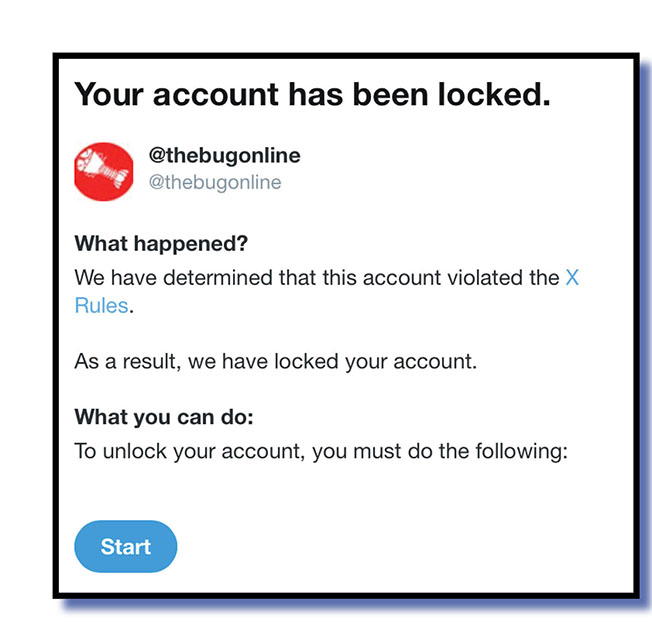Select the bold @thebugonline display name
Image resolution: width=652 pixels, height=622 pixels.
pyautogui.click(x=224, y=156)
